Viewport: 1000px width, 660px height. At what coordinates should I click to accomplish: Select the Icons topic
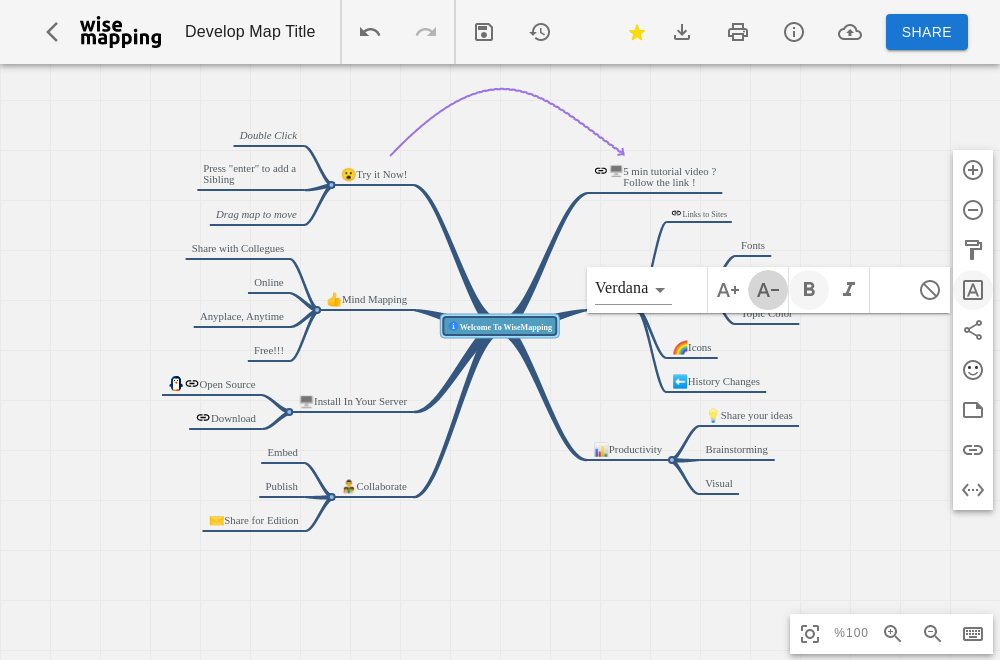pos(693,348)
